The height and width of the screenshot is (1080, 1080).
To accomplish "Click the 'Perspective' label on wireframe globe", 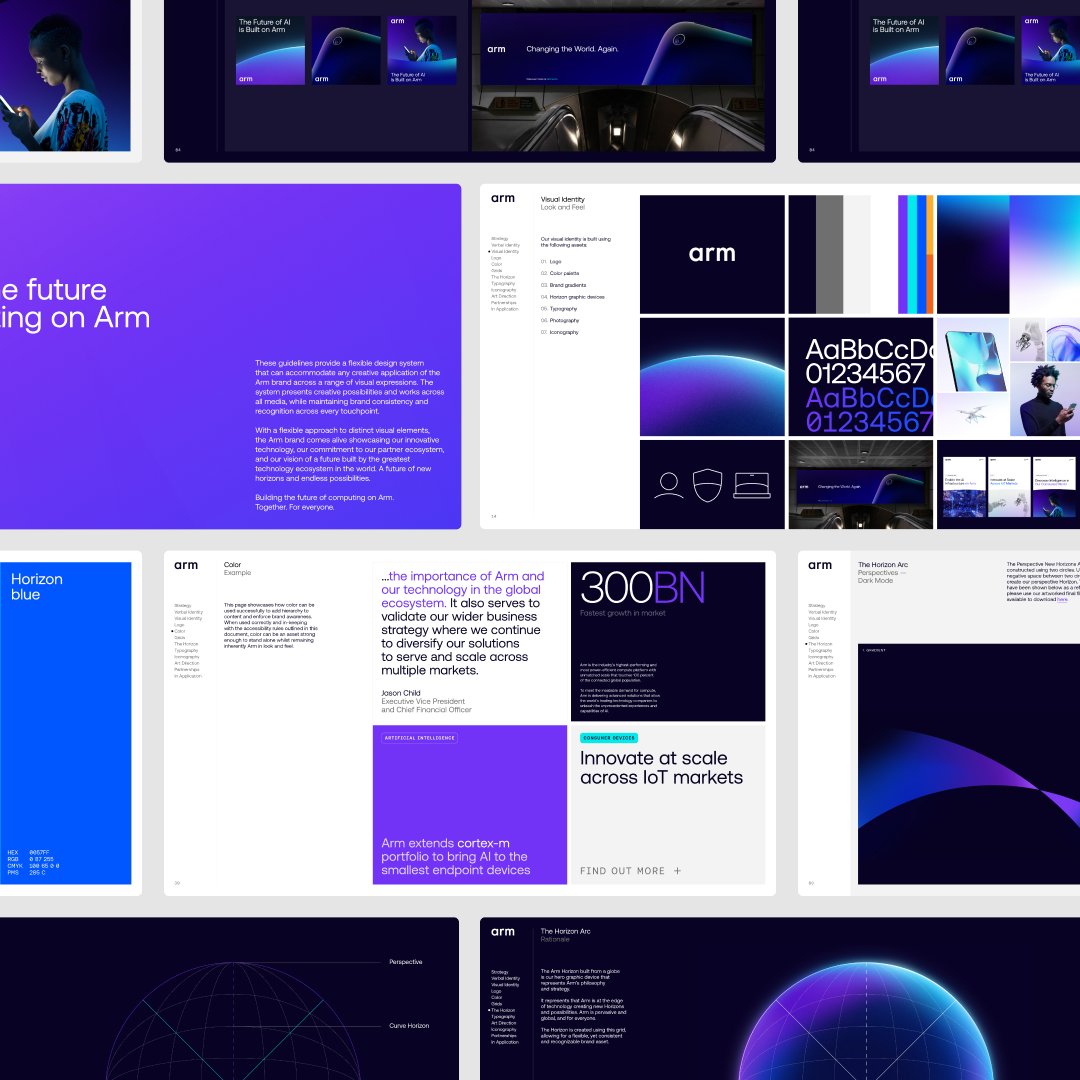I will point(406,962).
